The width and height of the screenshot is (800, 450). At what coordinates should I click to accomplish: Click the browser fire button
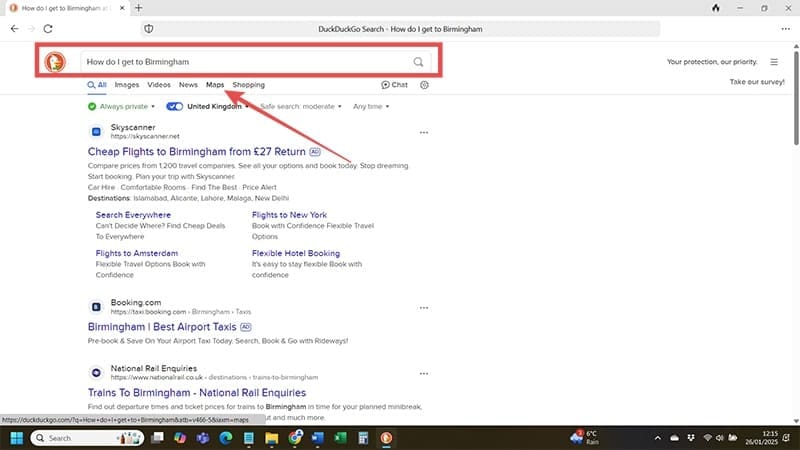[715, 8]
